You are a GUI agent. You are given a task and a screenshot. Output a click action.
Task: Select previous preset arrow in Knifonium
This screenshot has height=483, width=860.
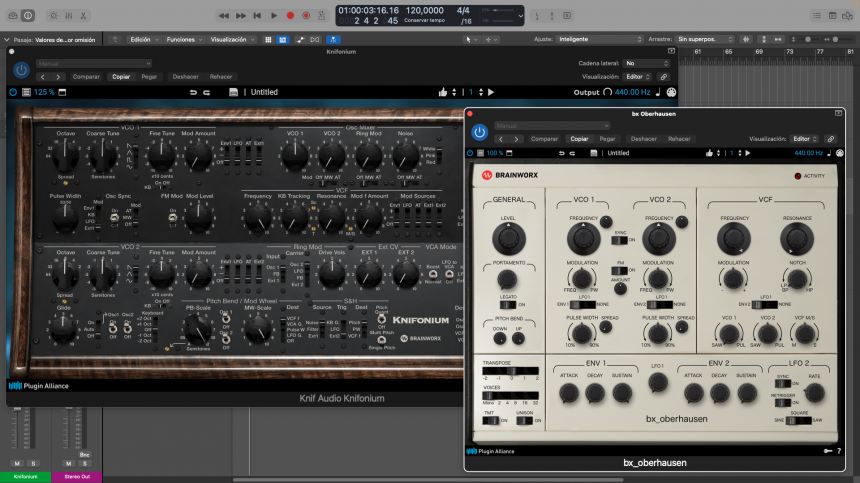43,77
